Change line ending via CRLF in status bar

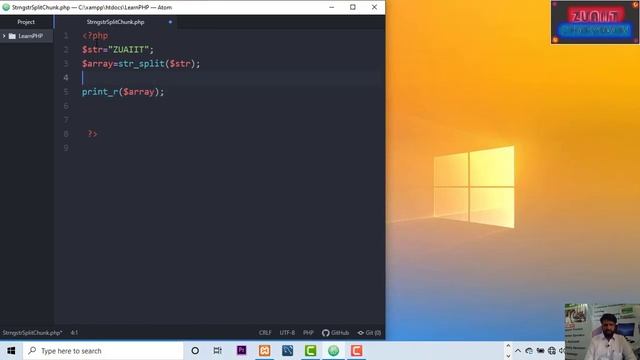click(265, 333)
